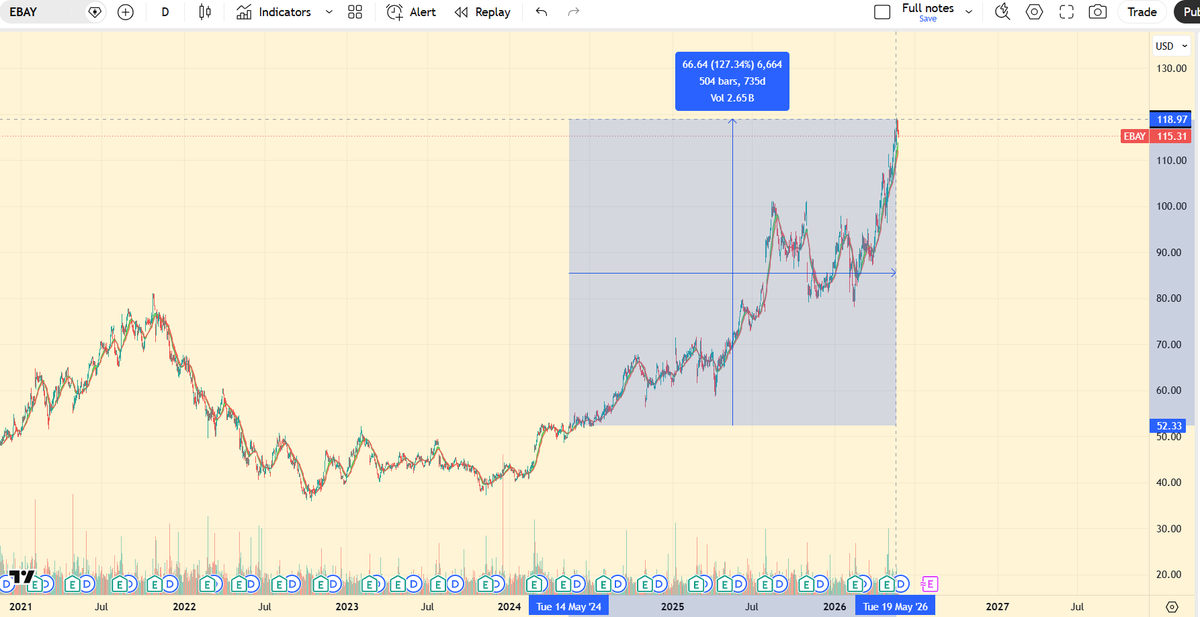This screenshot has height=617, width=1200.
Task: Open the indicator templates grid icon
Action: coord(355,12)
